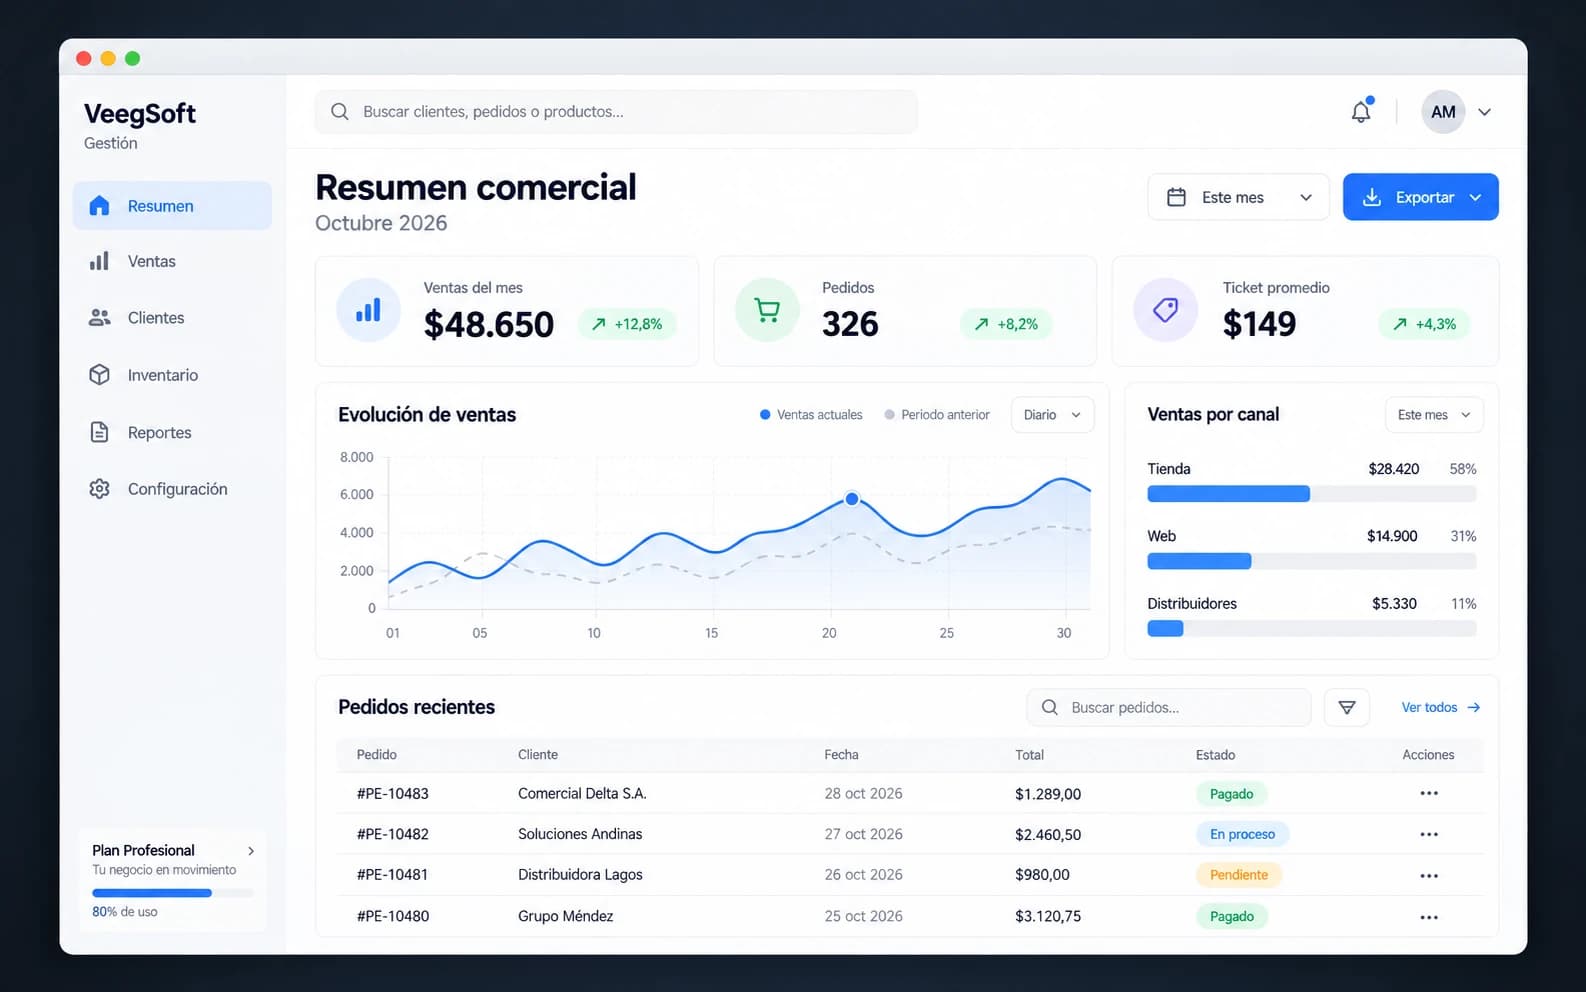Expand the Exportar button options
Viewport: 1586px width, 992px height.
pyautogui.click(x=1476, y=197)
